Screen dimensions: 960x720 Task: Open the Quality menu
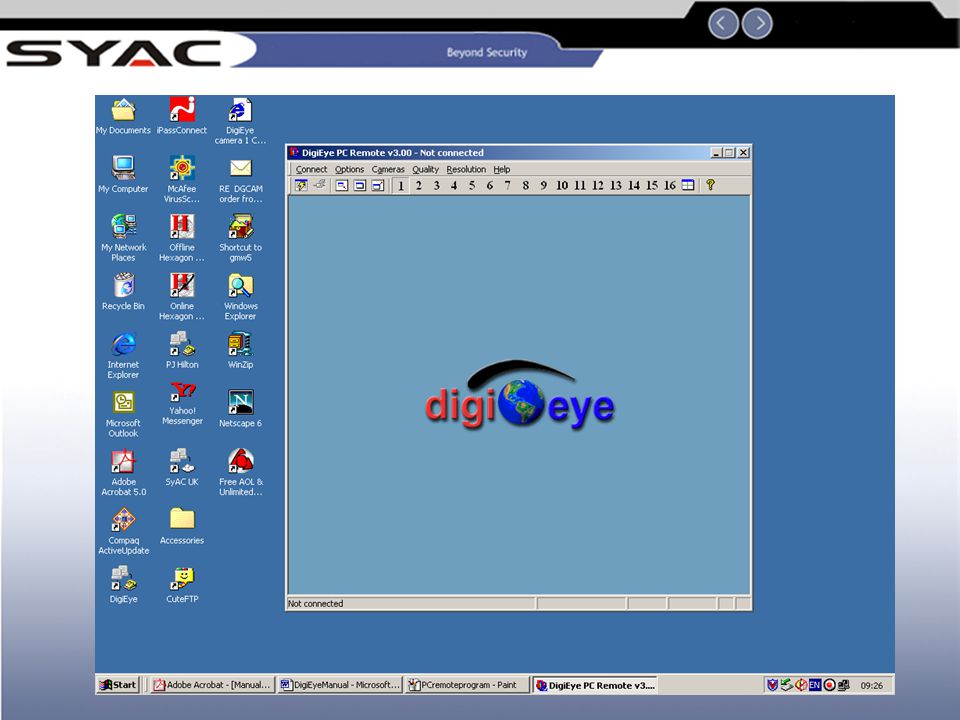pos(425,170)
